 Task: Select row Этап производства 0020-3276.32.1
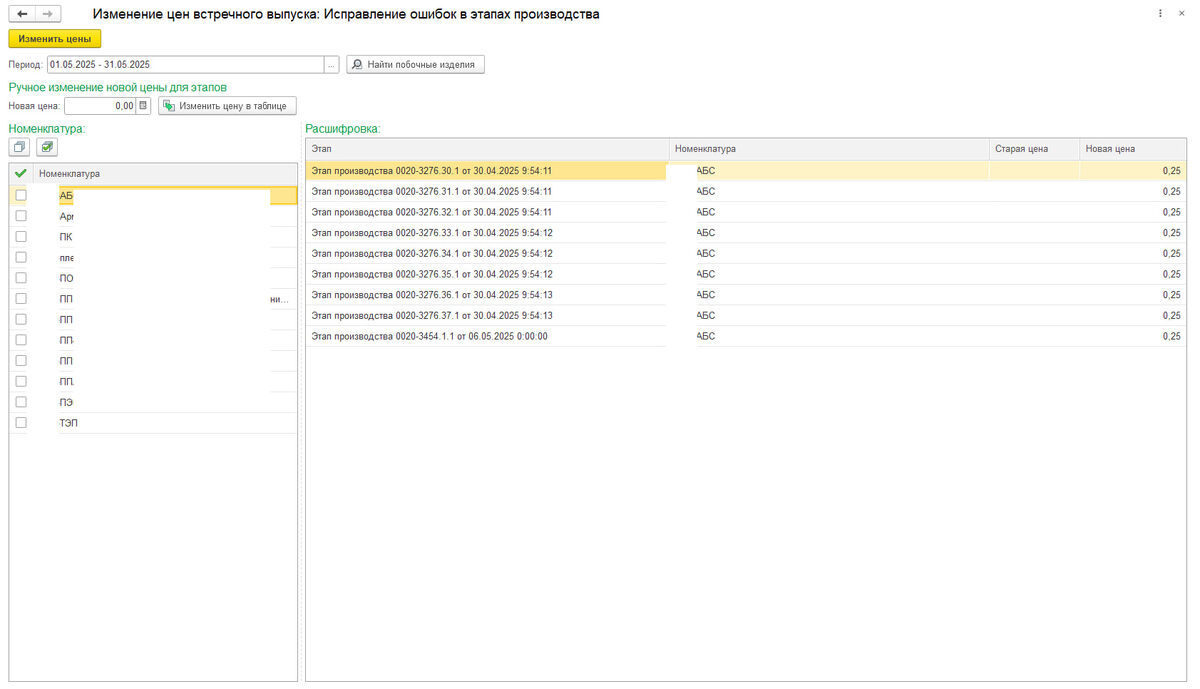tap(746, 212)
